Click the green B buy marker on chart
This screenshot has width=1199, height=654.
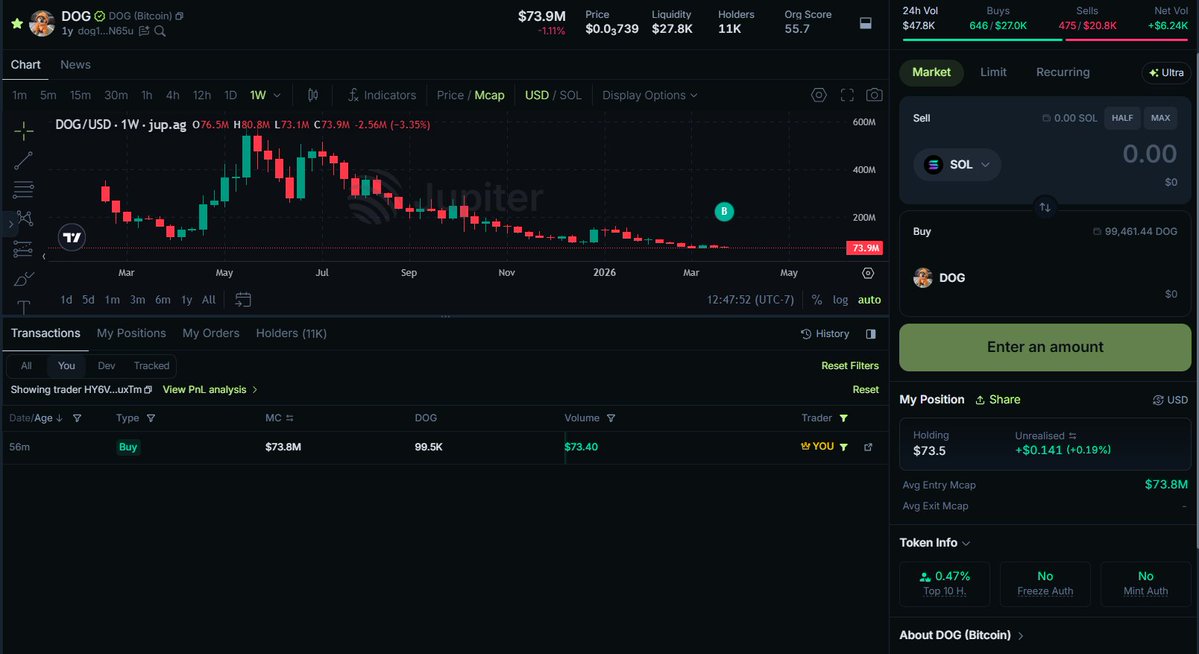point(724,211)
